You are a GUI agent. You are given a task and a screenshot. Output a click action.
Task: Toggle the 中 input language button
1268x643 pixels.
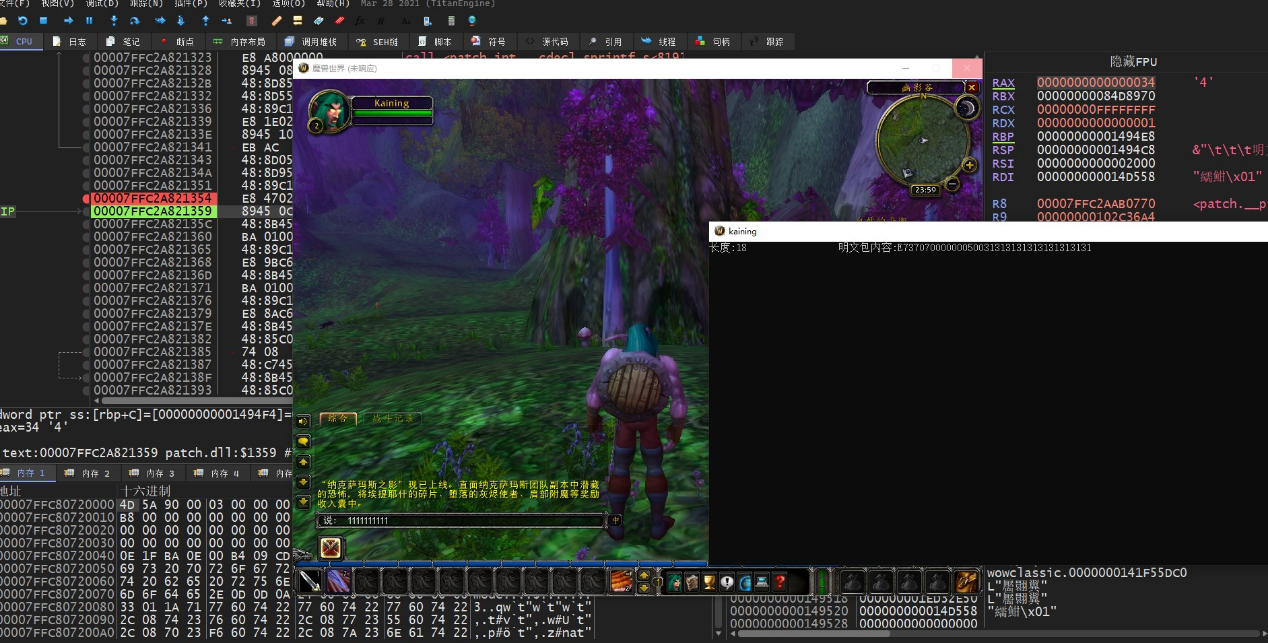(615, 520)
